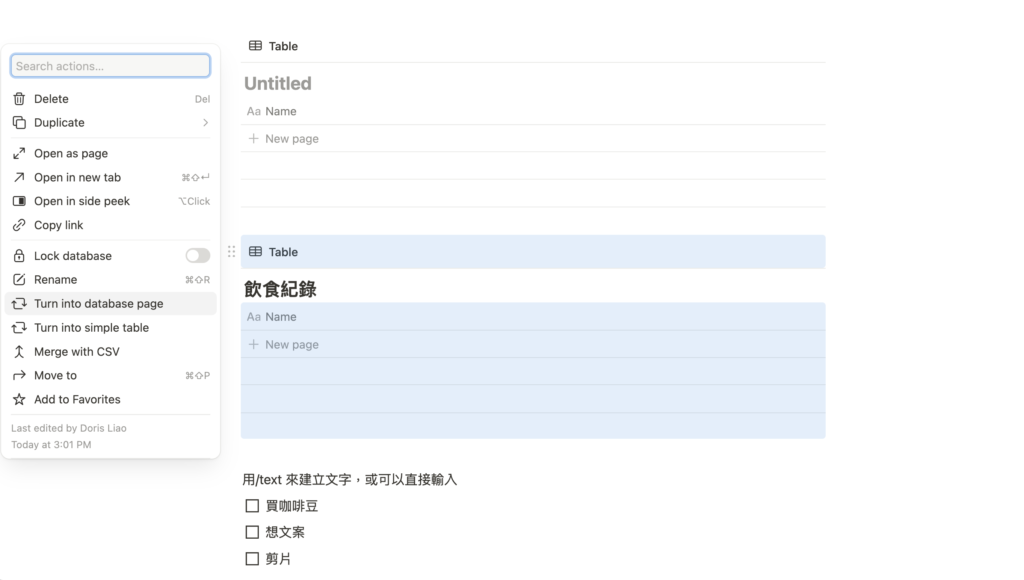The height and width of the screenshot is (580, 1024).
Task: Select Turn into database page
Action: pos(98,304)
